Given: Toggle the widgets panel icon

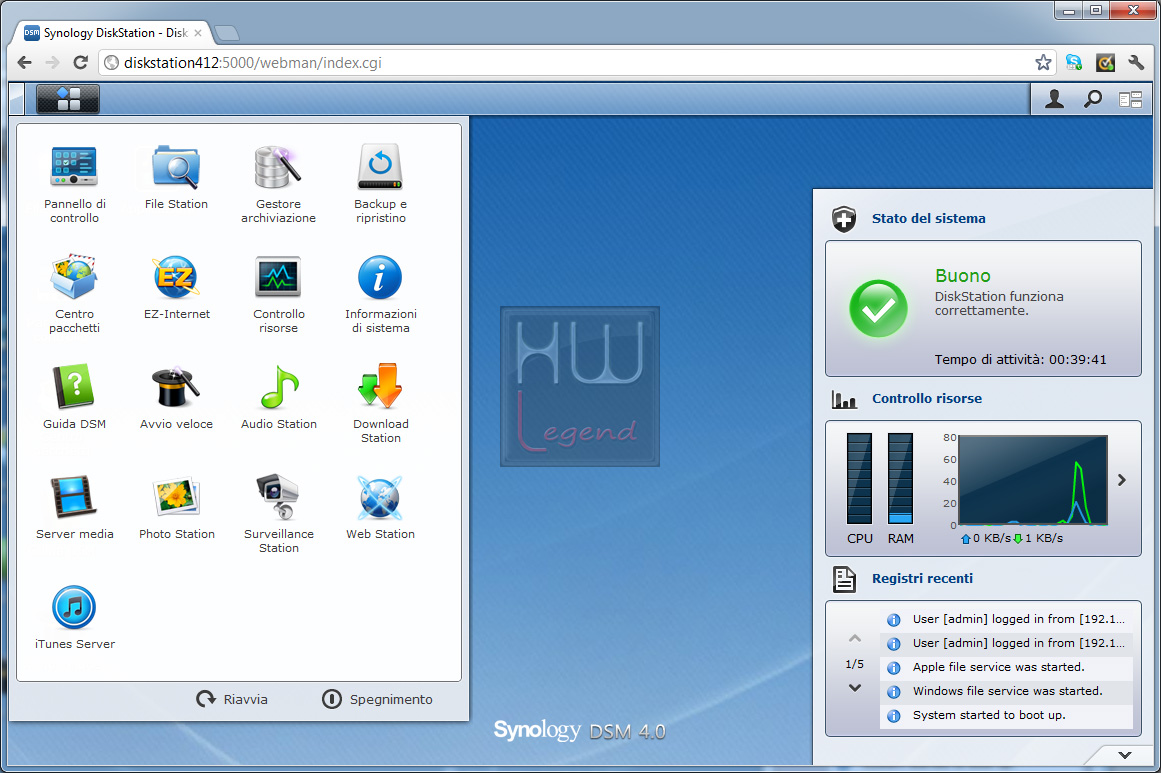Looking at the screenshot, I should click(x=1131, y=99).
